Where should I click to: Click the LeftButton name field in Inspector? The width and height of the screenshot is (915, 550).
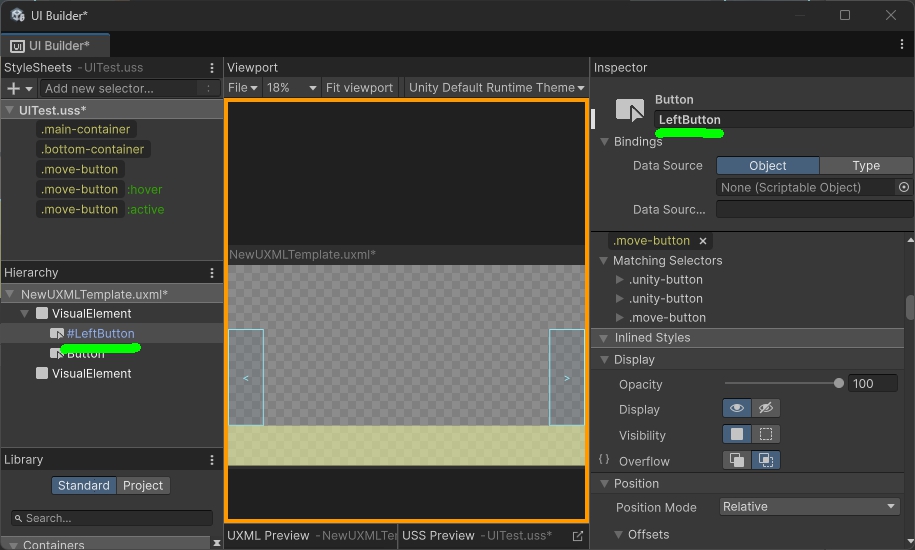[783, 120]
